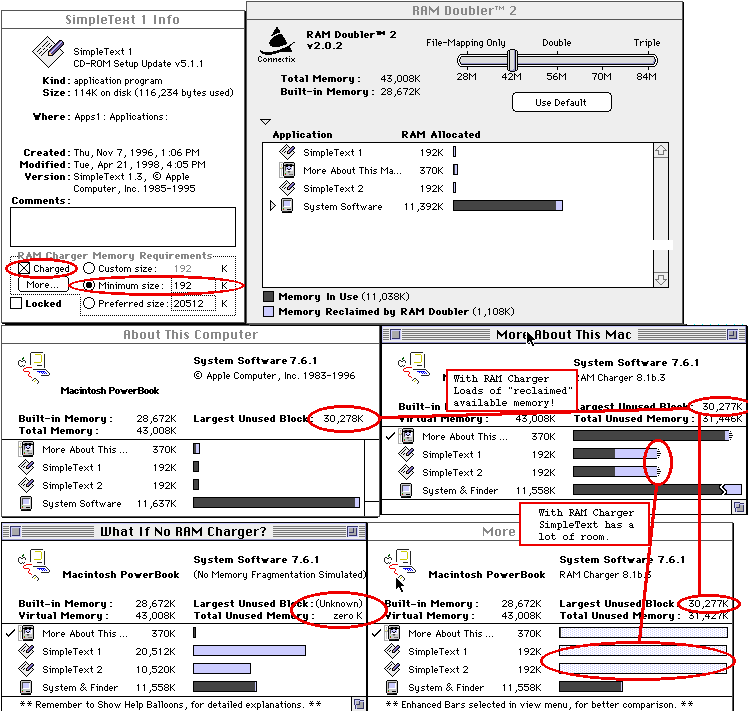Click More About This icon in About This Computer
The image size is (748, 711).
tap(27, 449)
